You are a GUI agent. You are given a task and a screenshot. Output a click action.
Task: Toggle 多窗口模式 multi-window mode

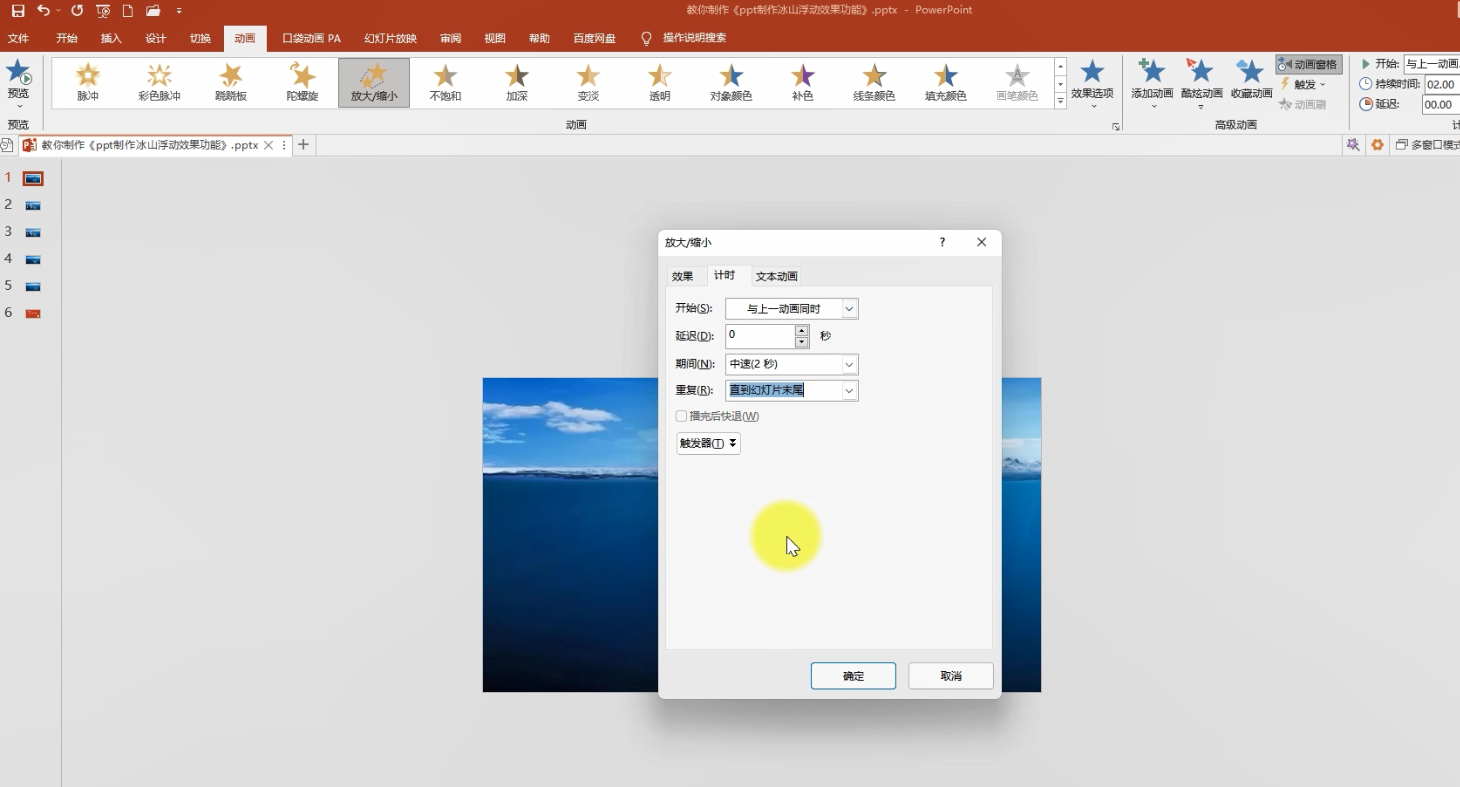click(1427, 145)
